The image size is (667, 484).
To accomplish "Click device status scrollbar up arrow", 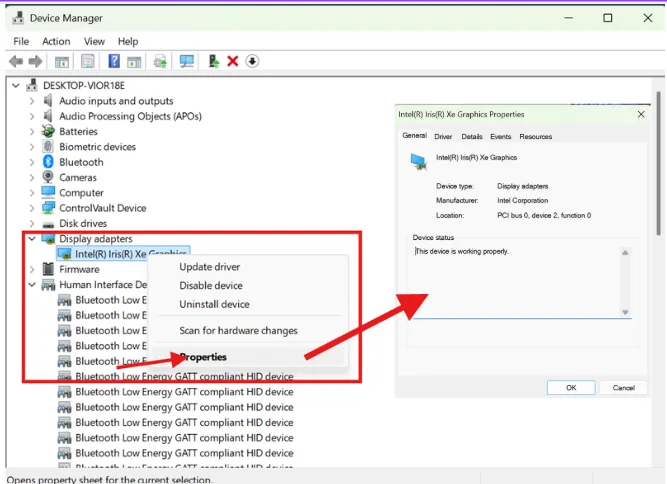I will pyautogui.click(x=625, y=253).
